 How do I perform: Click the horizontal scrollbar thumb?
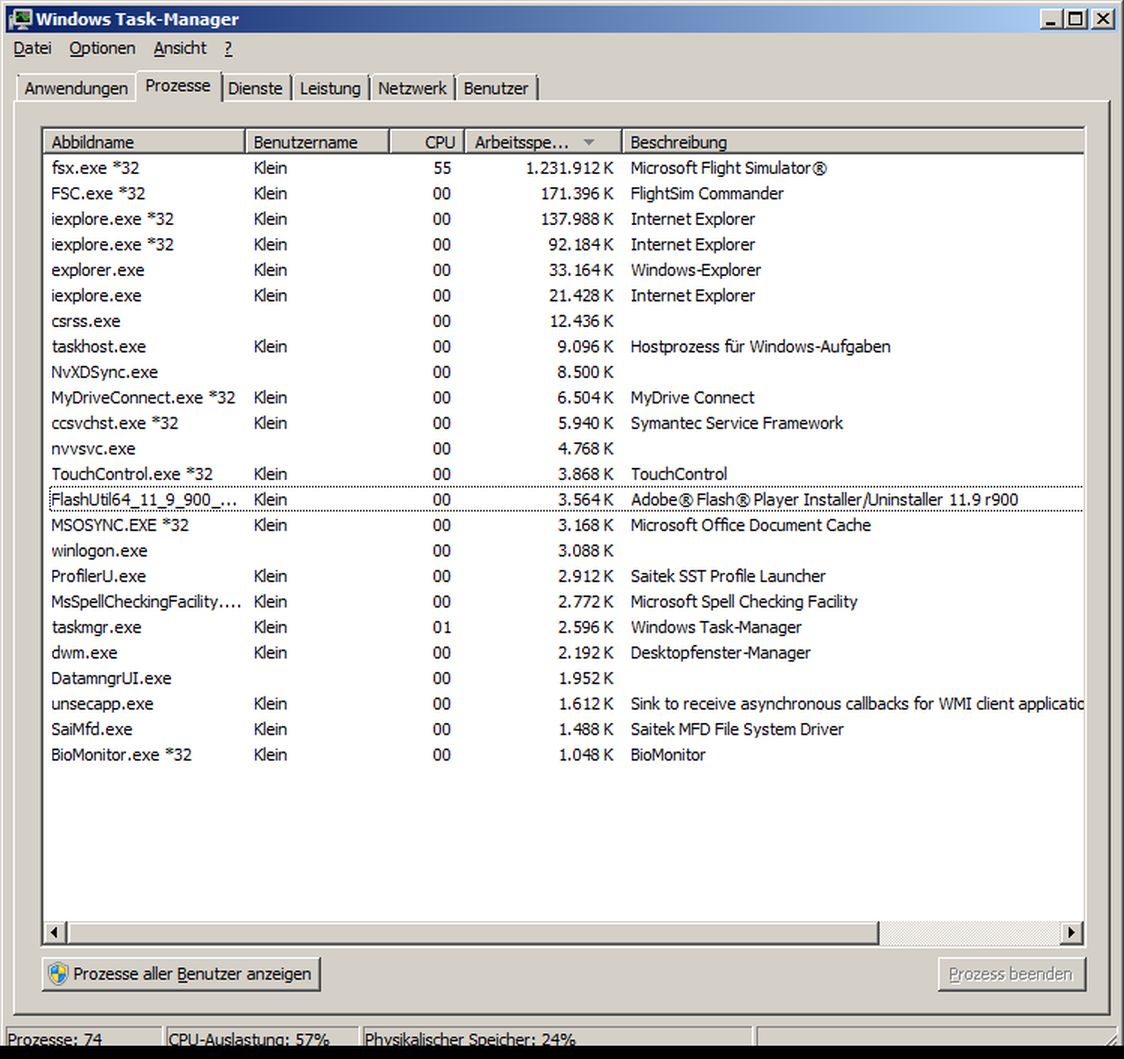click(x=473, y=933)
